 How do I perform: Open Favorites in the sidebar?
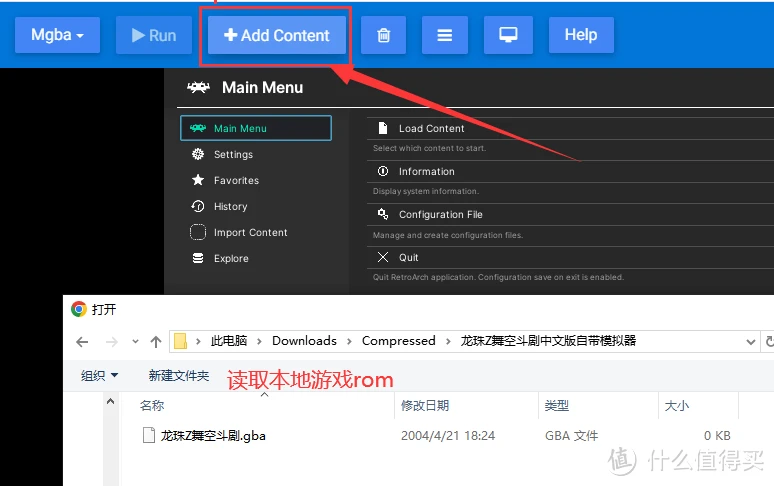[236, 181]
